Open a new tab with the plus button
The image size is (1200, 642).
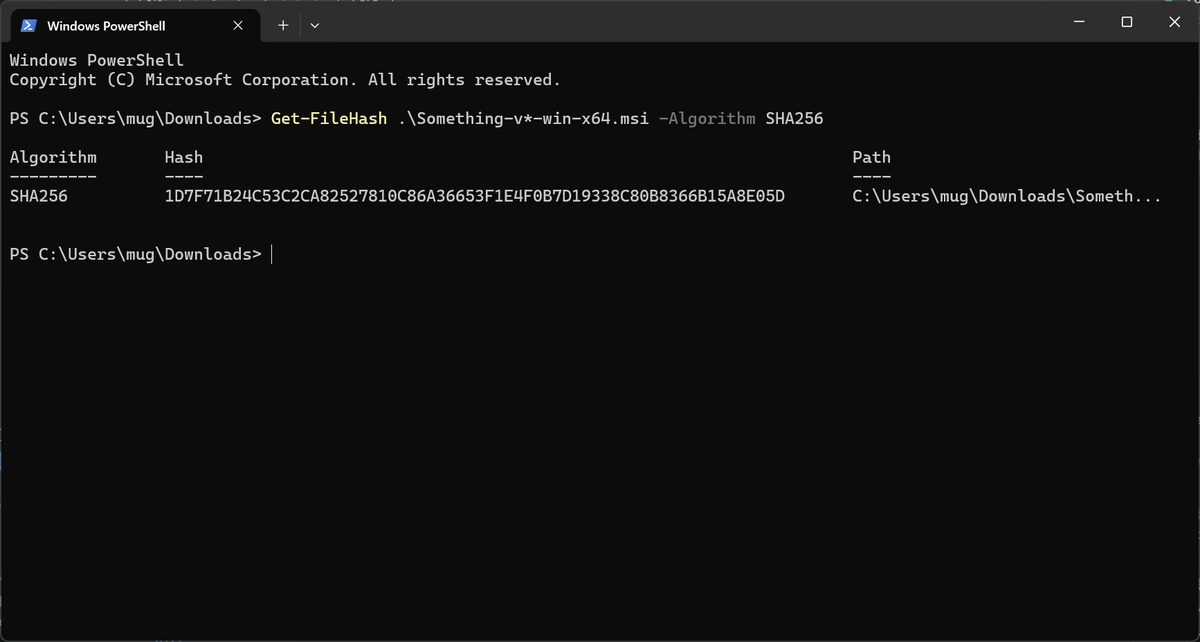tap(283, 25)
